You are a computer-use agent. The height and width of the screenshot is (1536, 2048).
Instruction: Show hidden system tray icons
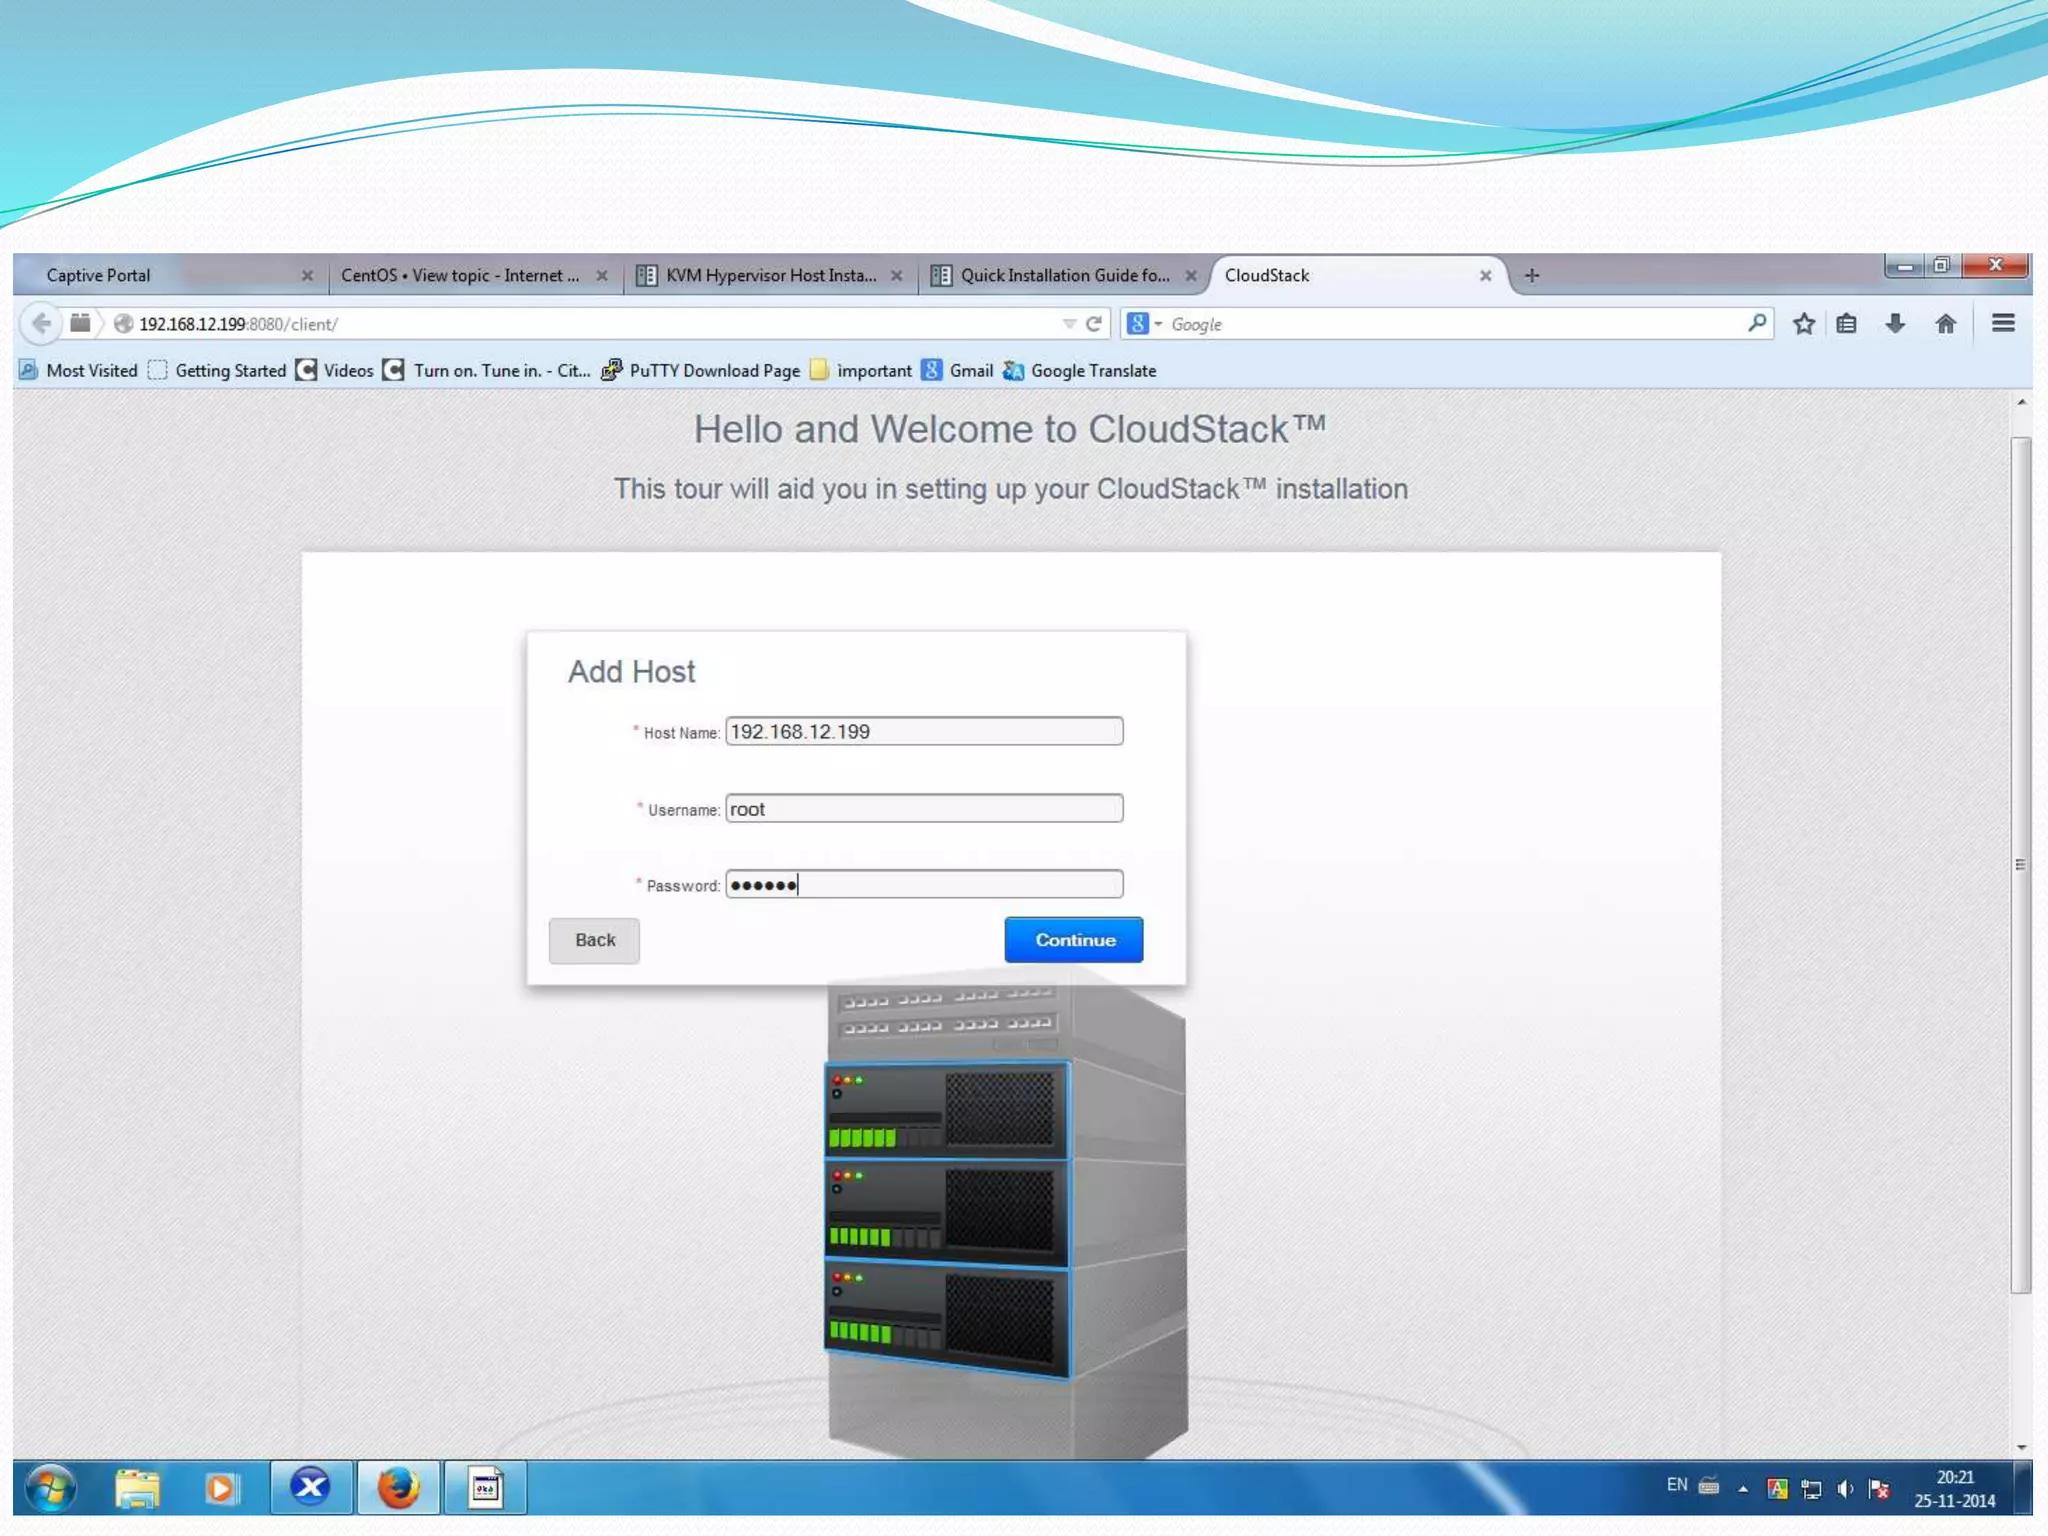(1743, 1489)
